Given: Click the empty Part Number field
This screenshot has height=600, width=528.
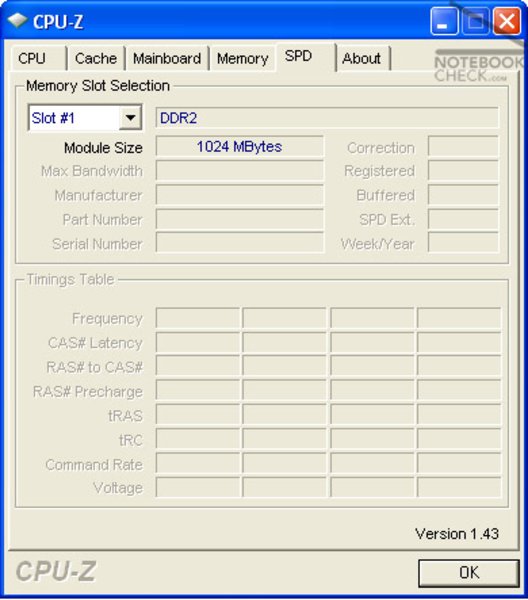Looking at the screenshot, I should click(240, 220).
